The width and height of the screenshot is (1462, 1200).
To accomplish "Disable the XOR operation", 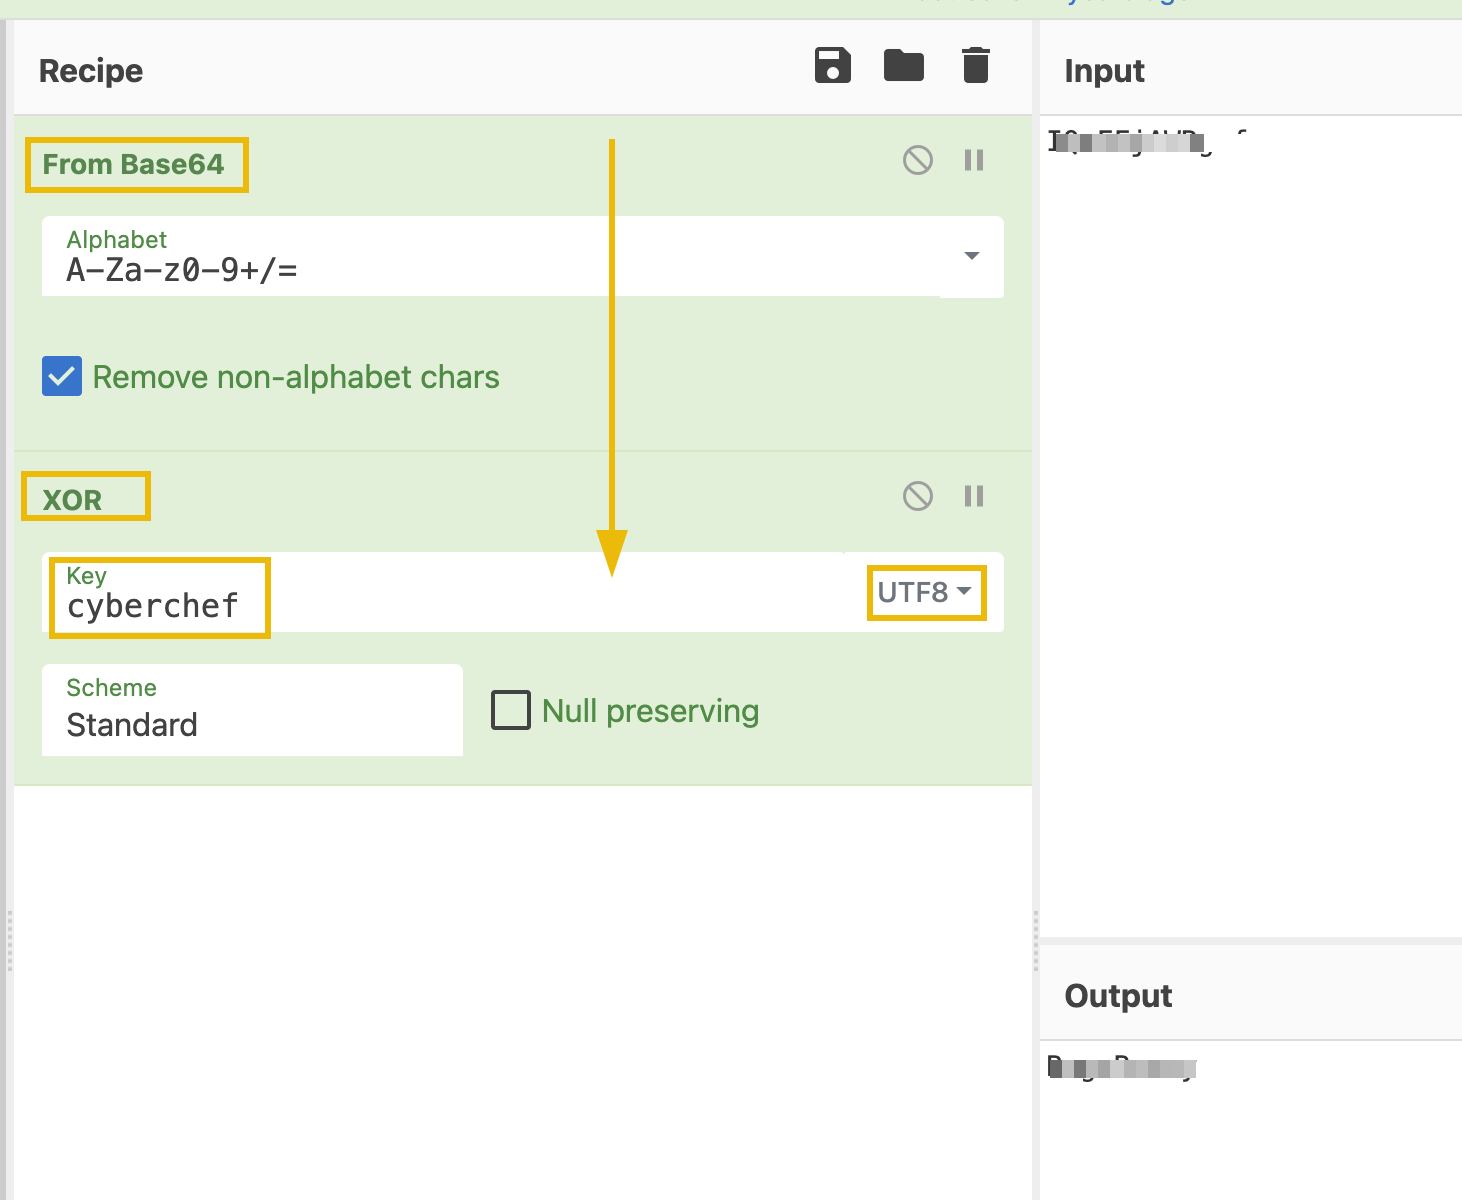I will click(916, 496).
